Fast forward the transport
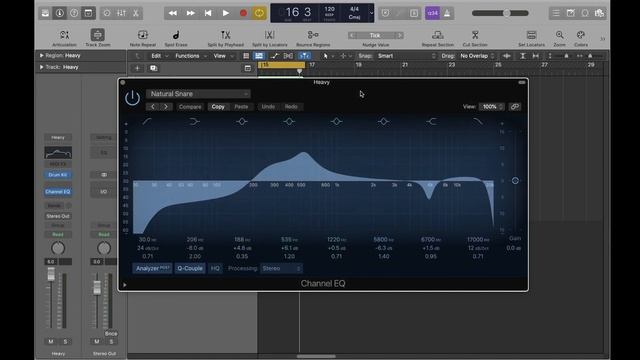Viewport: 640px width, 360px height. coord(190,13)
